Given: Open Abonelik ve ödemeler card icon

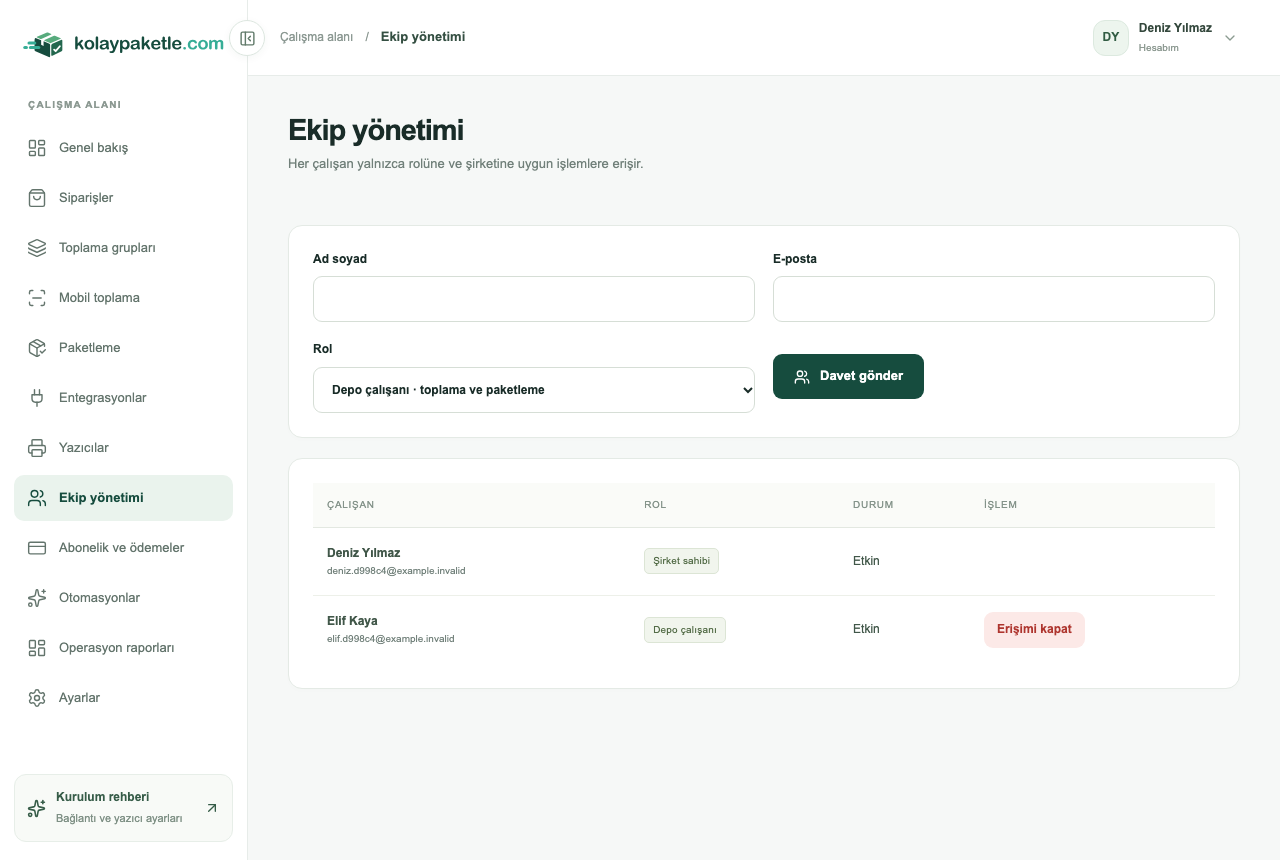Looking at the screenshot, I should click(x=37, y=548).
